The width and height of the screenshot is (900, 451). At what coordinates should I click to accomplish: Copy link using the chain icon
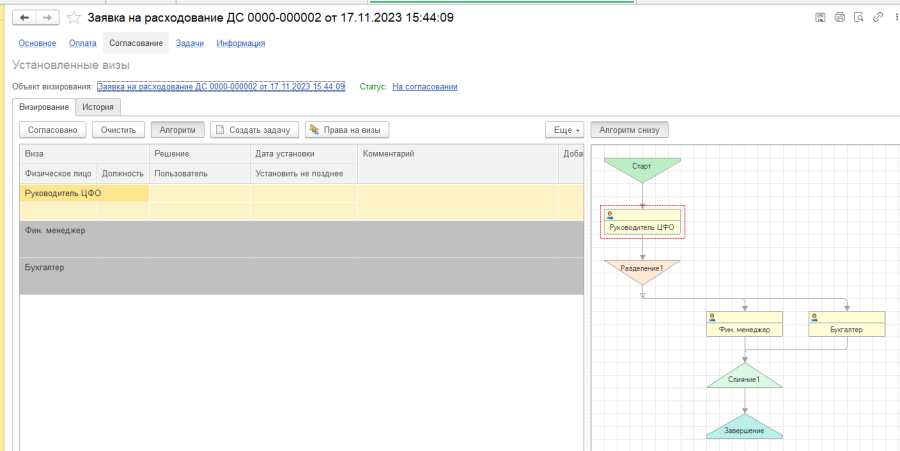pos(878,17)
